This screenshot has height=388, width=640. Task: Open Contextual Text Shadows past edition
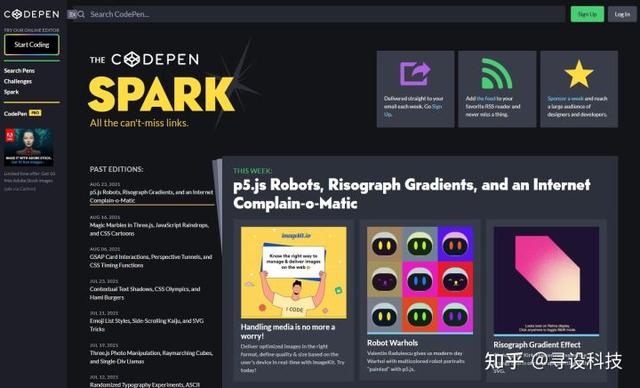tap(145, 293)
